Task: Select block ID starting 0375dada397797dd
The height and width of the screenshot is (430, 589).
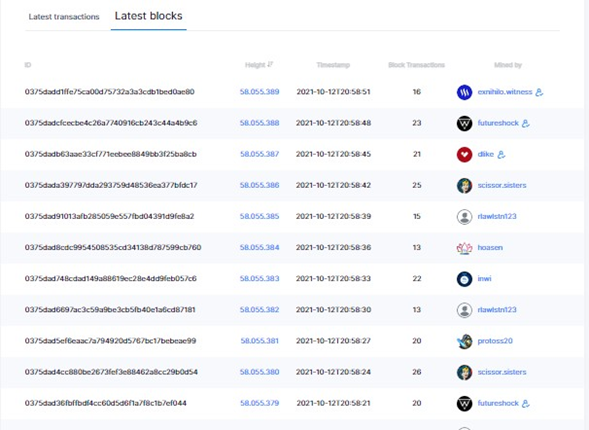Action: tap(111, 185)
